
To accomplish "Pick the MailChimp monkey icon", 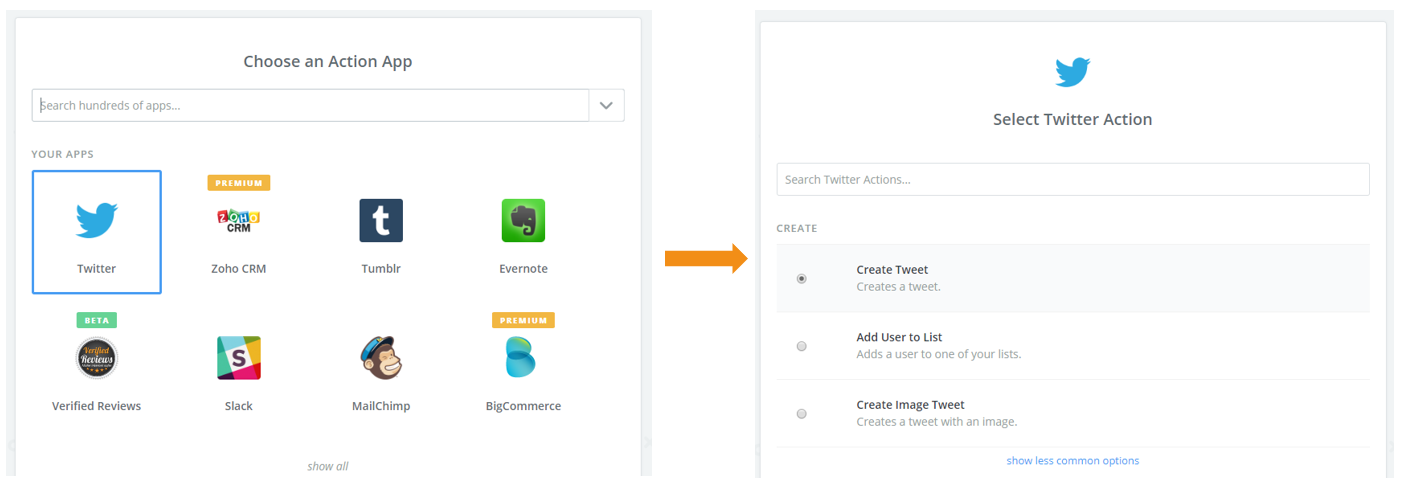I will (x=381, y=358).
